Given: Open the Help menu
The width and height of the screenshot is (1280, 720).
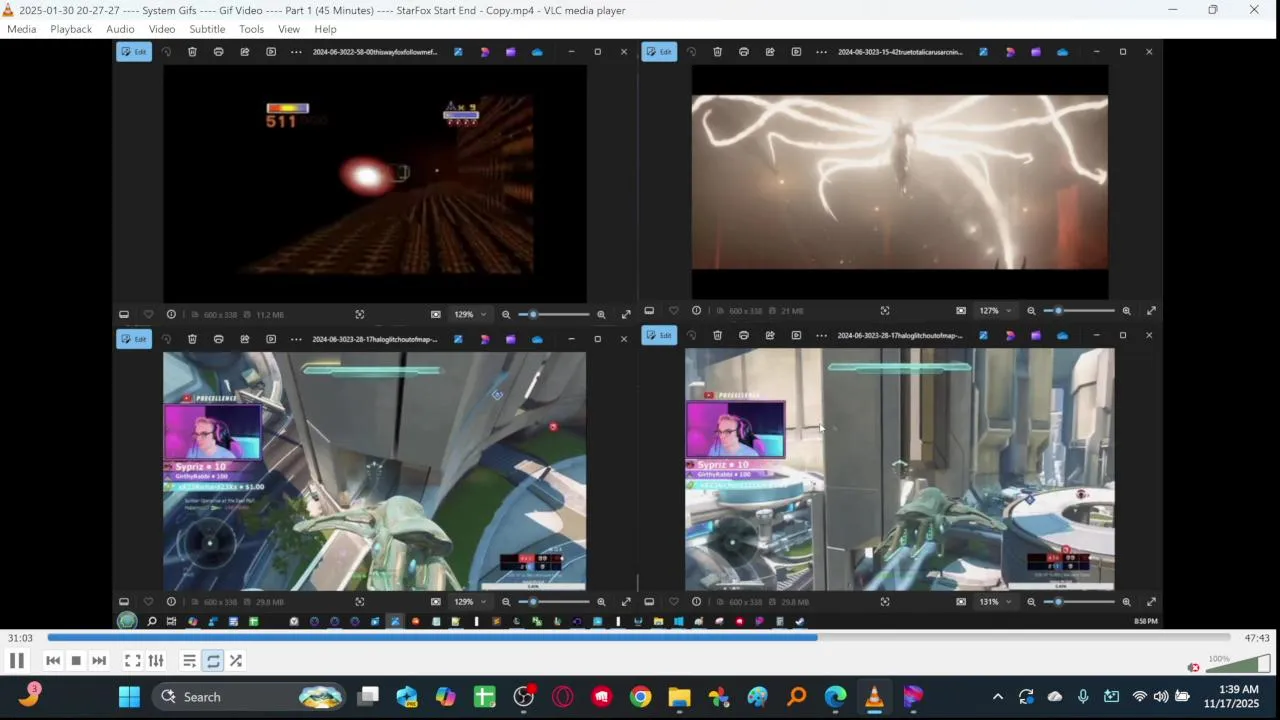Looking at the screenshot, I should pos(325,29).
